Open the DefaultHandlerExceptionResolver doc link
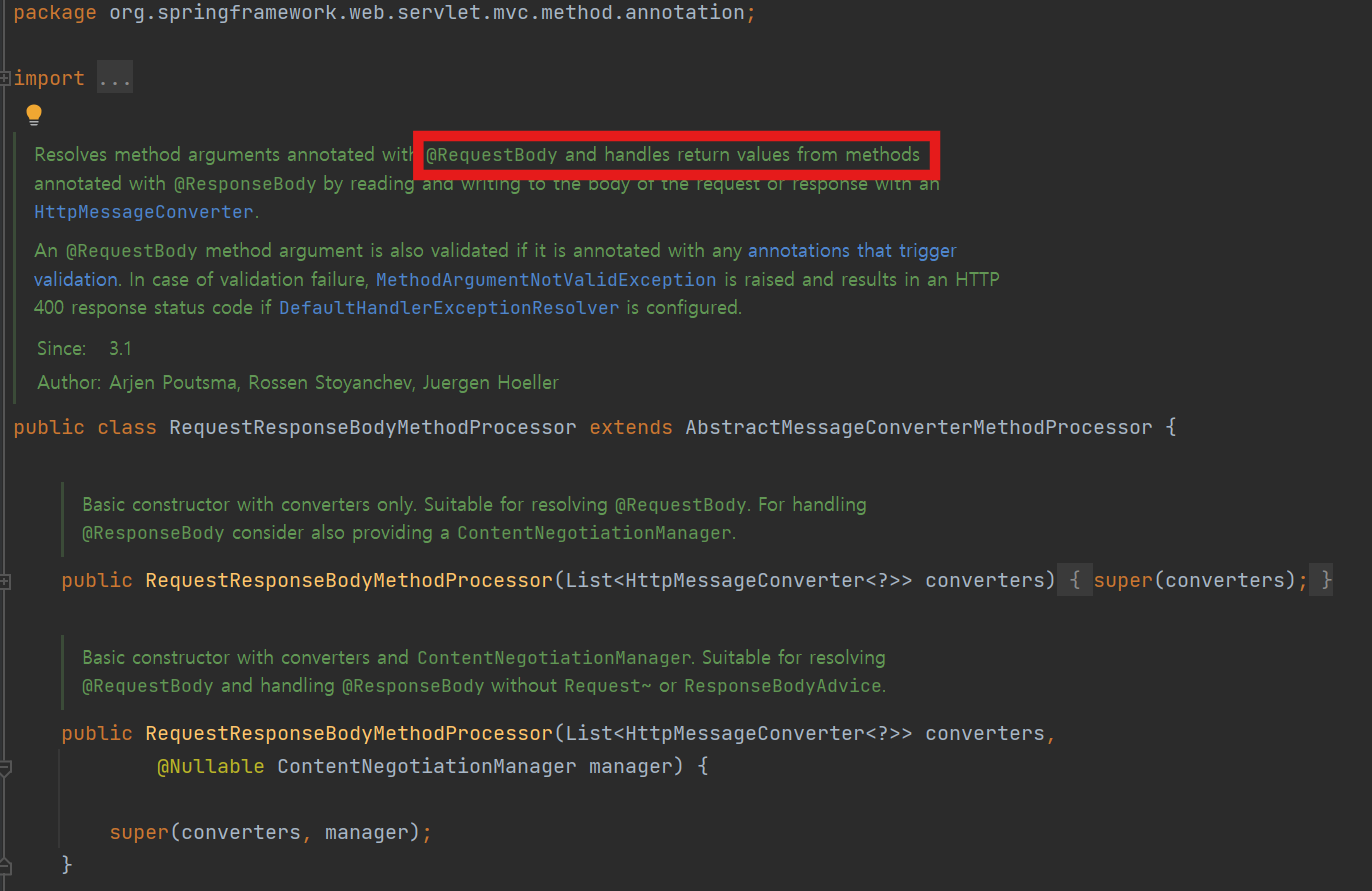 coord(449,308)
